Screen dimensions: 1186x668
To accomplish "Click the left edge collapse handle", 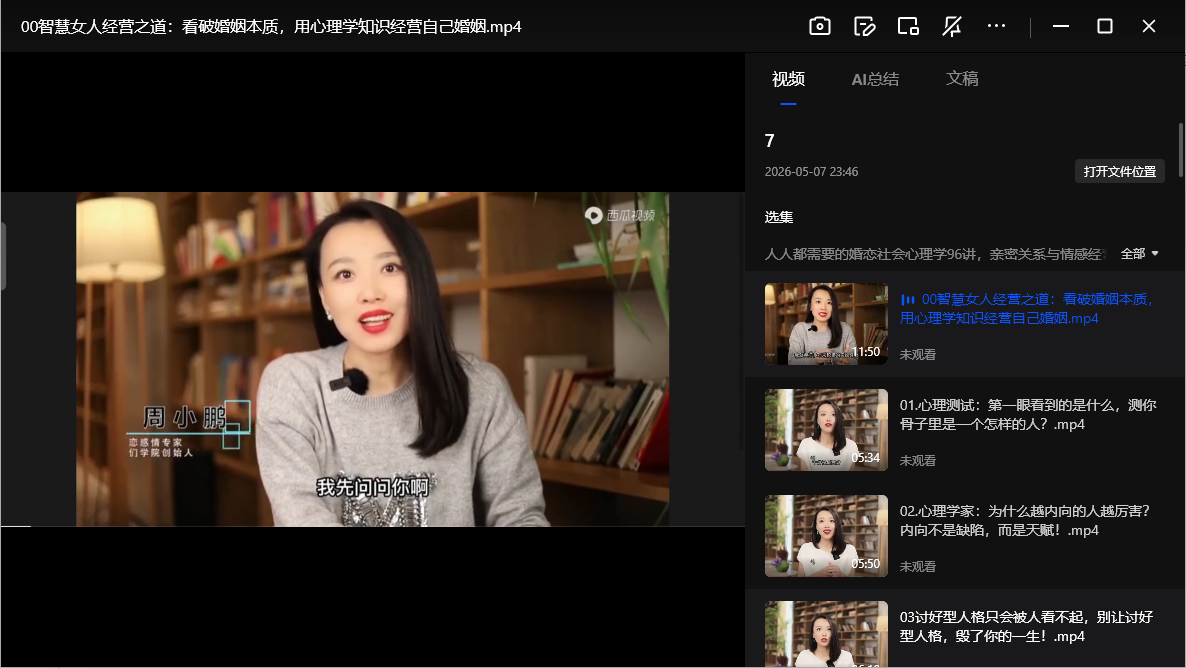I will pos(3,256).
